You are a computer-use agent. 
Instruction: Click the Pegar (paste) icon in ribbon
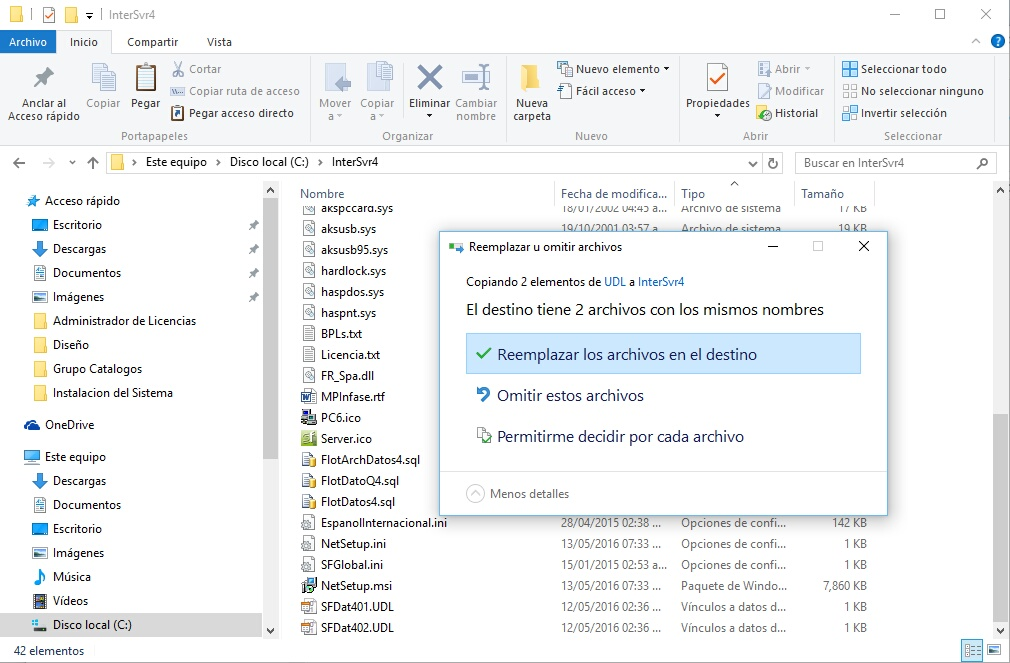[x=145, y=80]
